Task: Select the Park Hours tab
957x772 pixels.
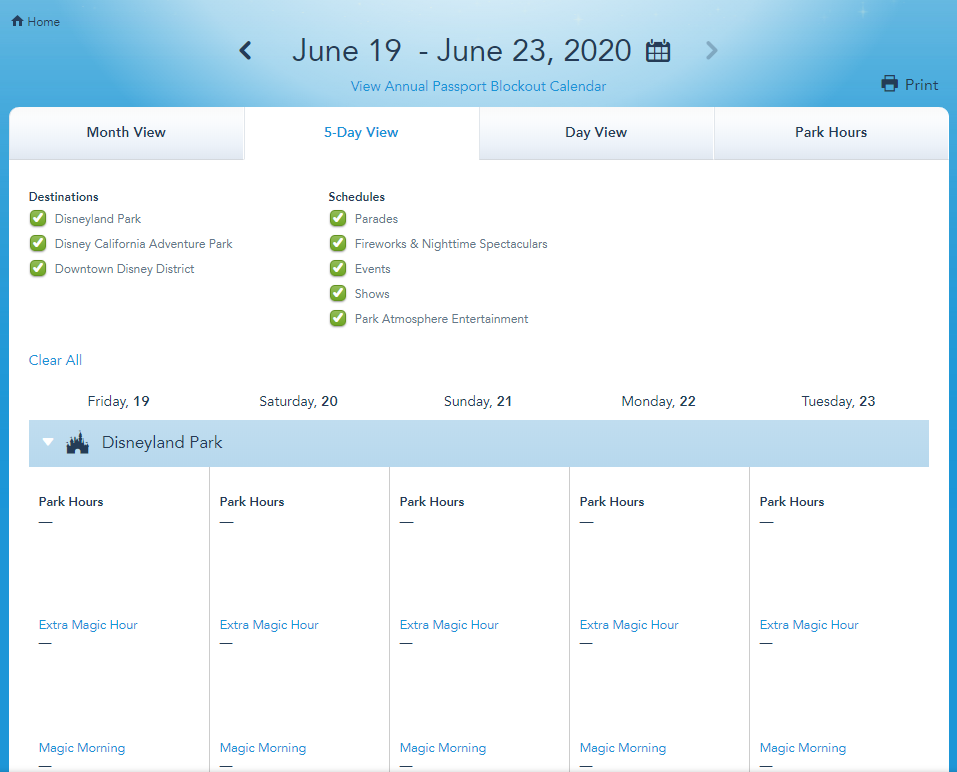Action: (831, 133)
